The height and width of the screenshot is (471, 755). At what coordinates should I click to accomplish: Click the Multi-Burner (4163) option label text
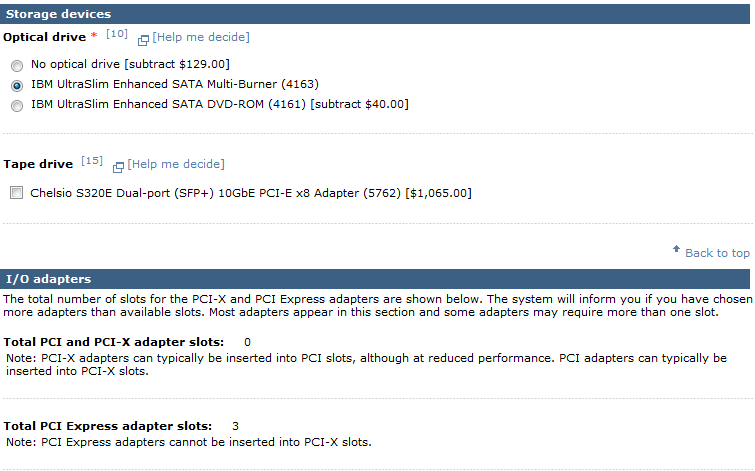tap(175, 84)
